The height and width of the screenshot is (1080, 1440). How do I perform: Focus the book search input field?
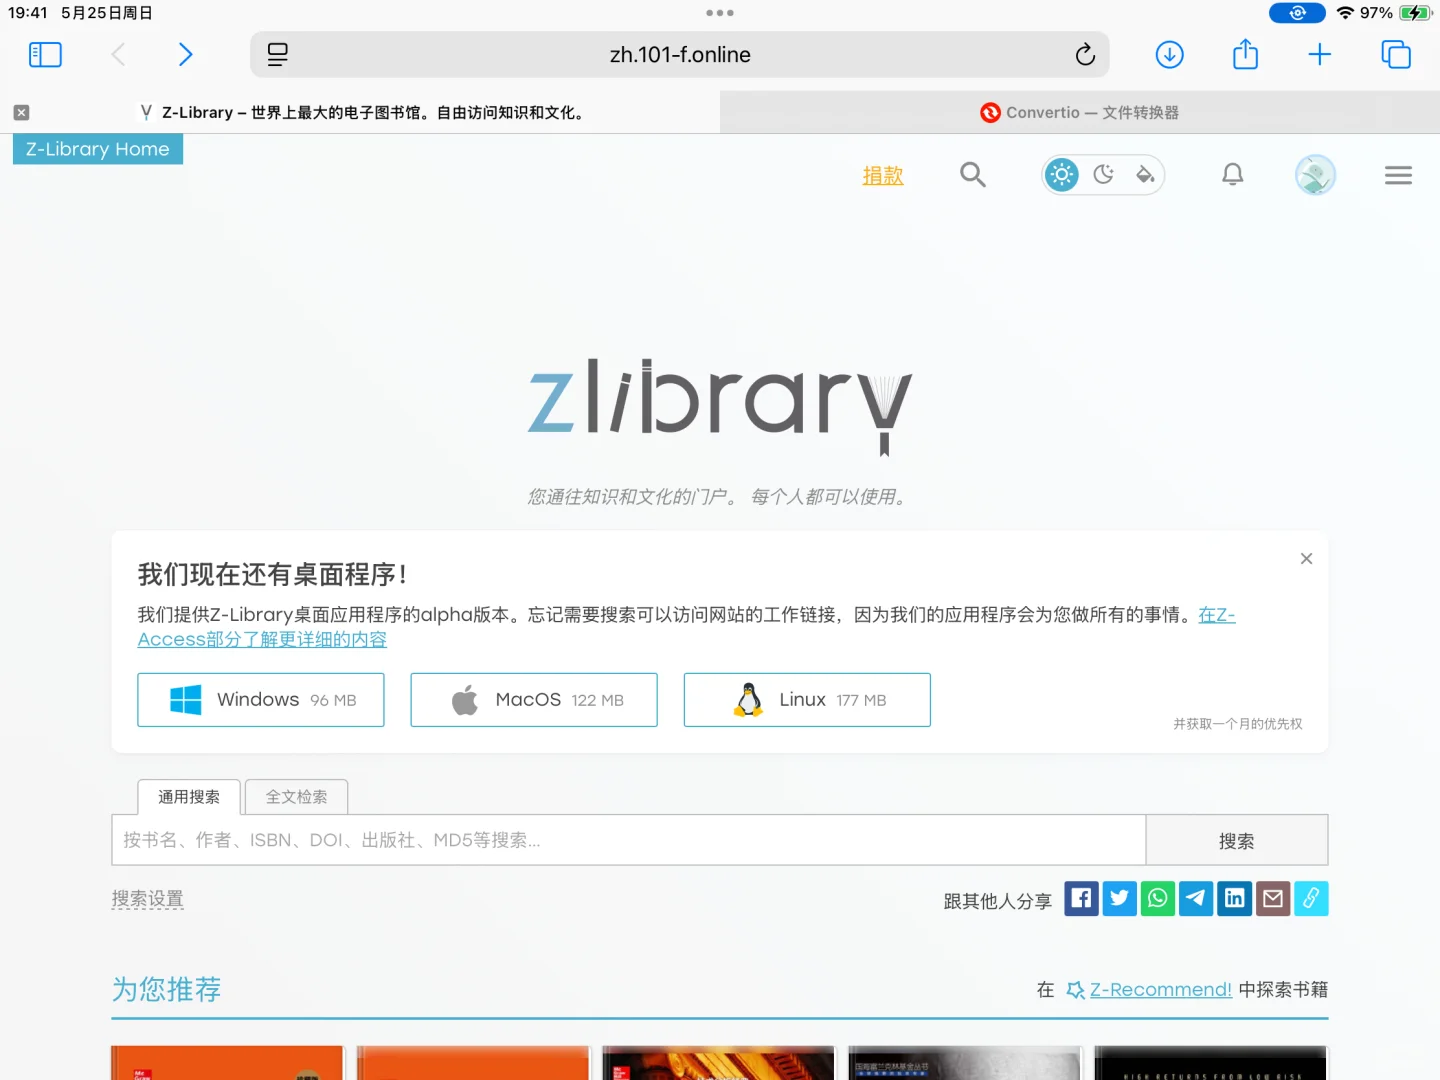[x=628, y=840]
